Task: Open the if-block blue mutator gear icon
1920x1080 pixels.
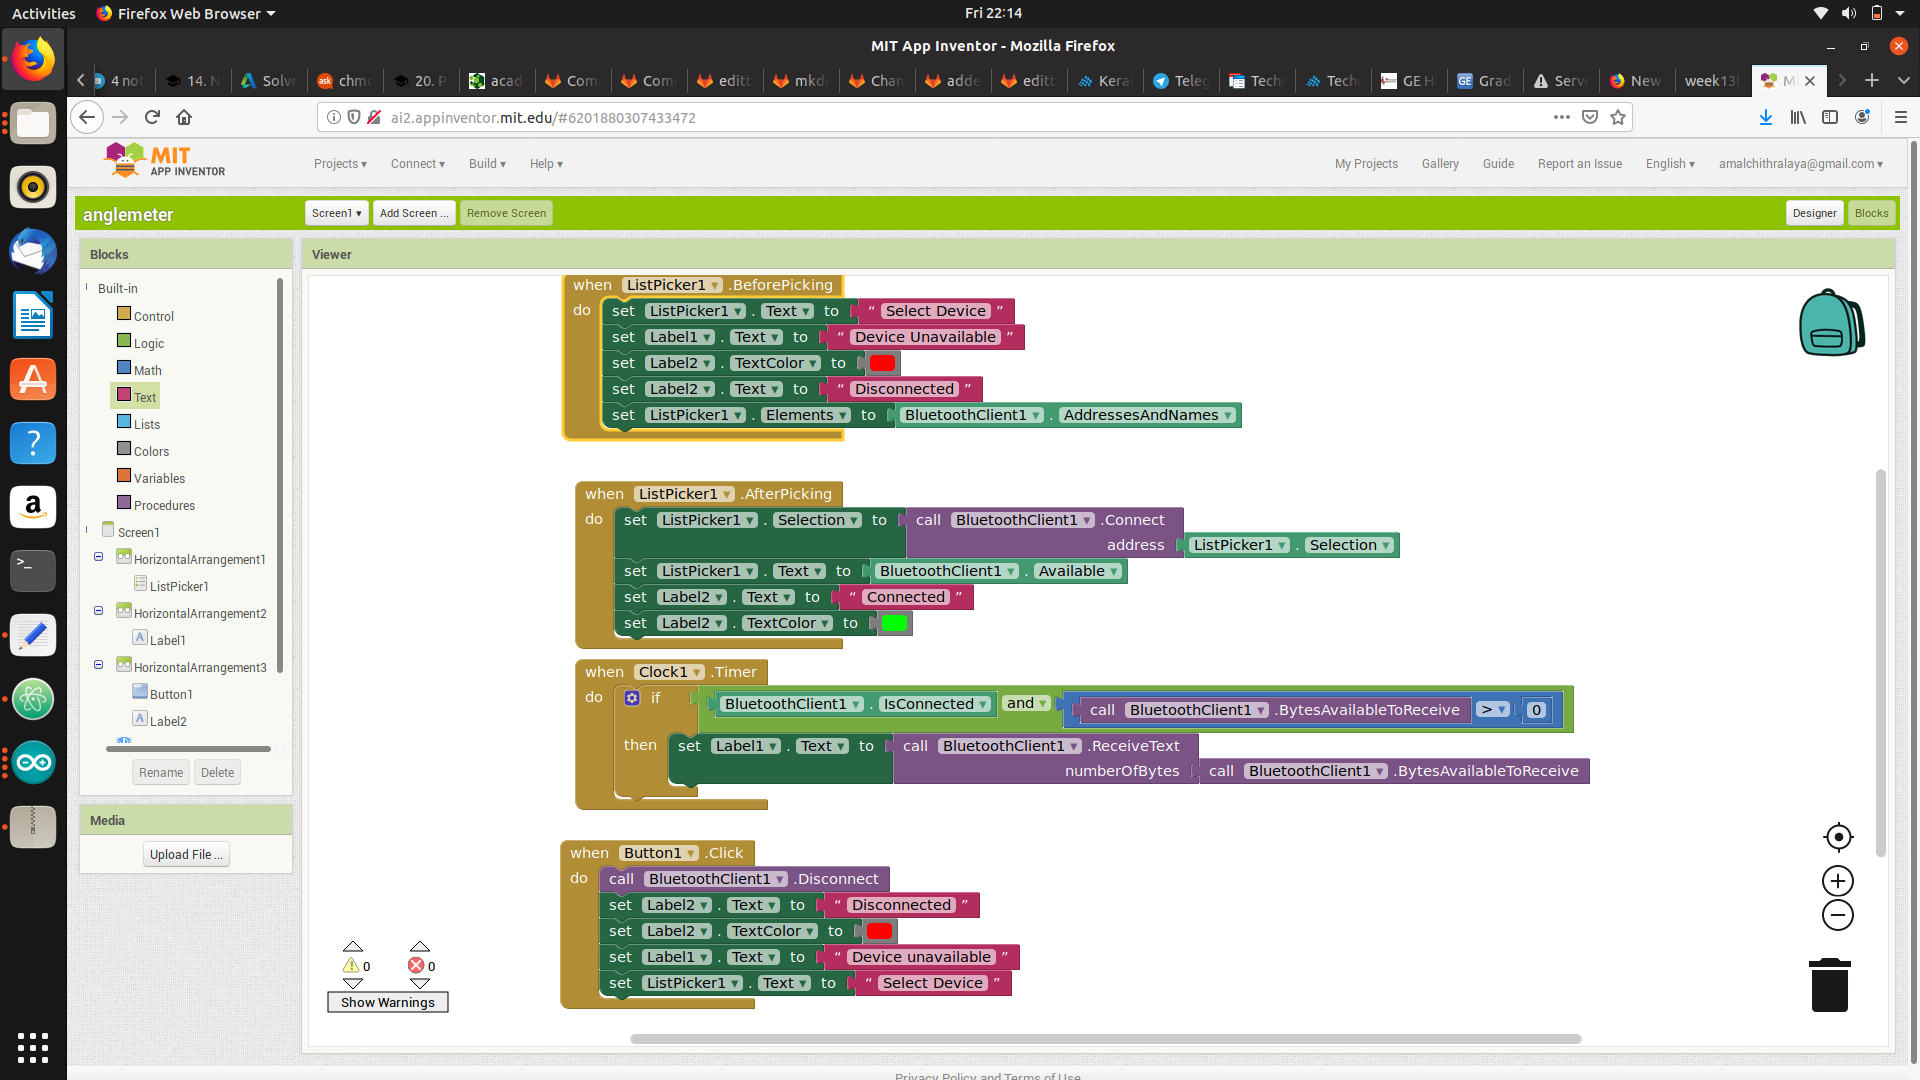Action: coord(632,698)
